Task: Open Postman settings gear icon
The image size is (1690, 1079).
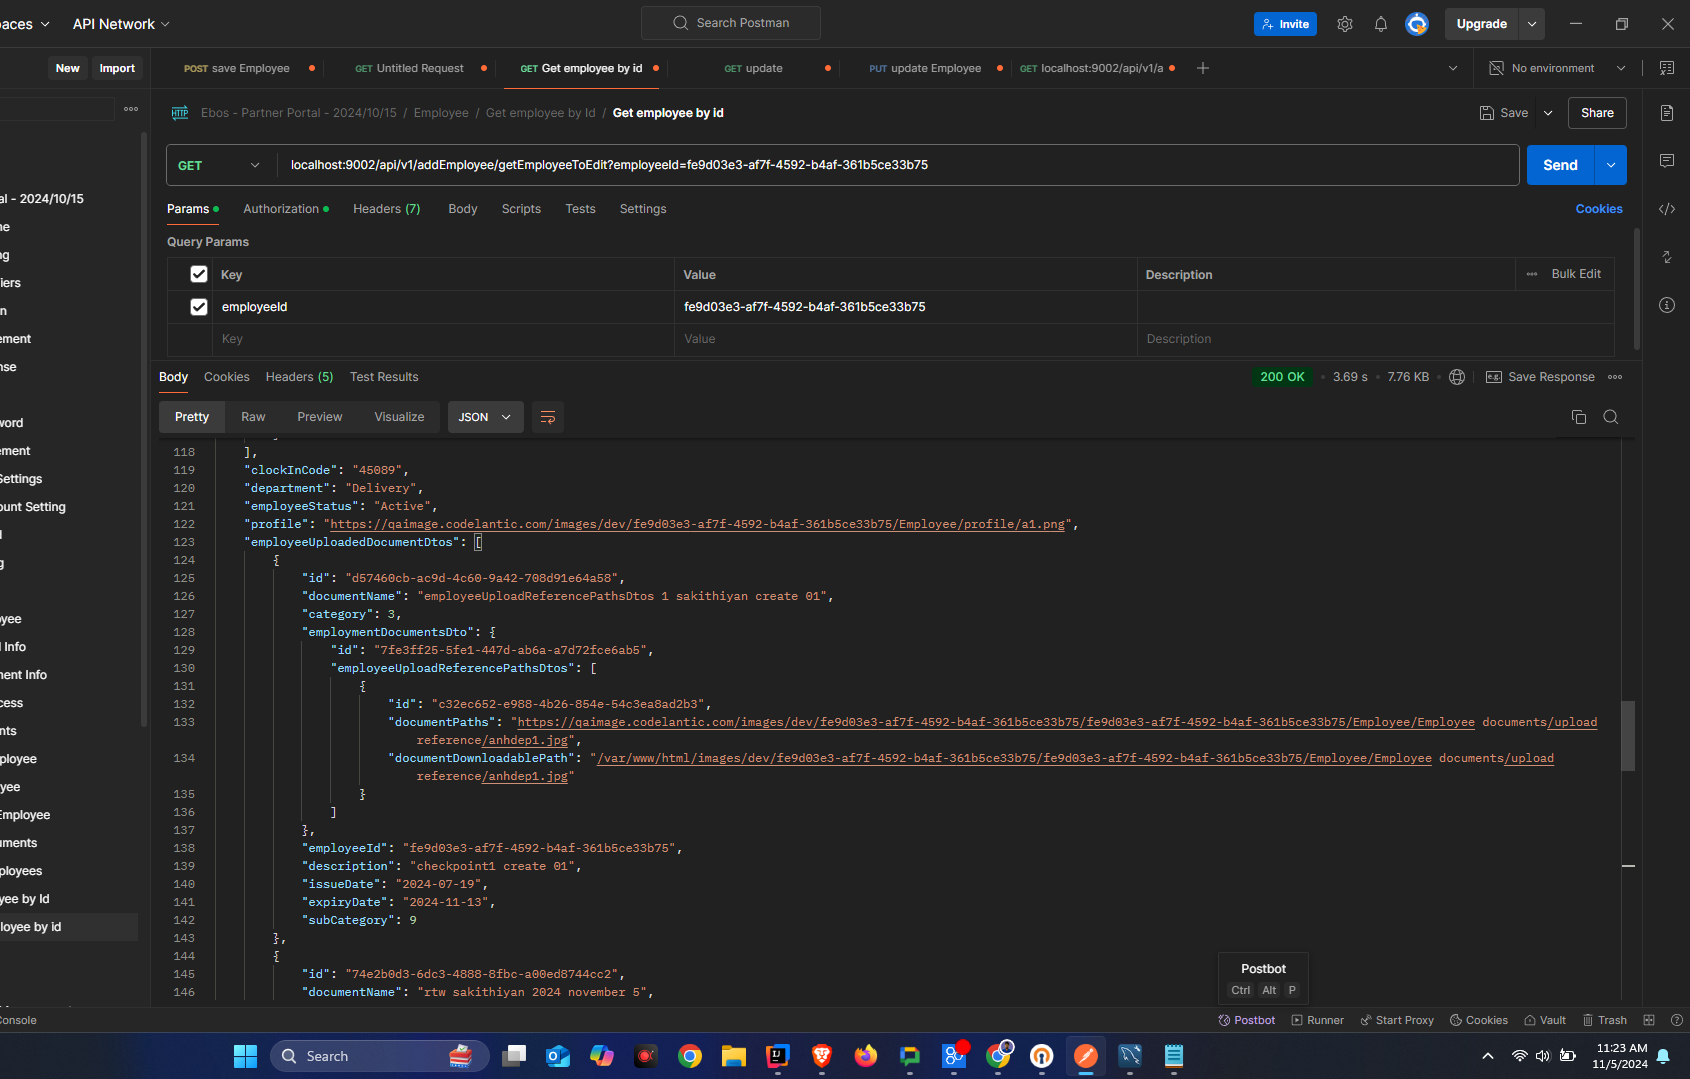Action: tap(1345, 24)
